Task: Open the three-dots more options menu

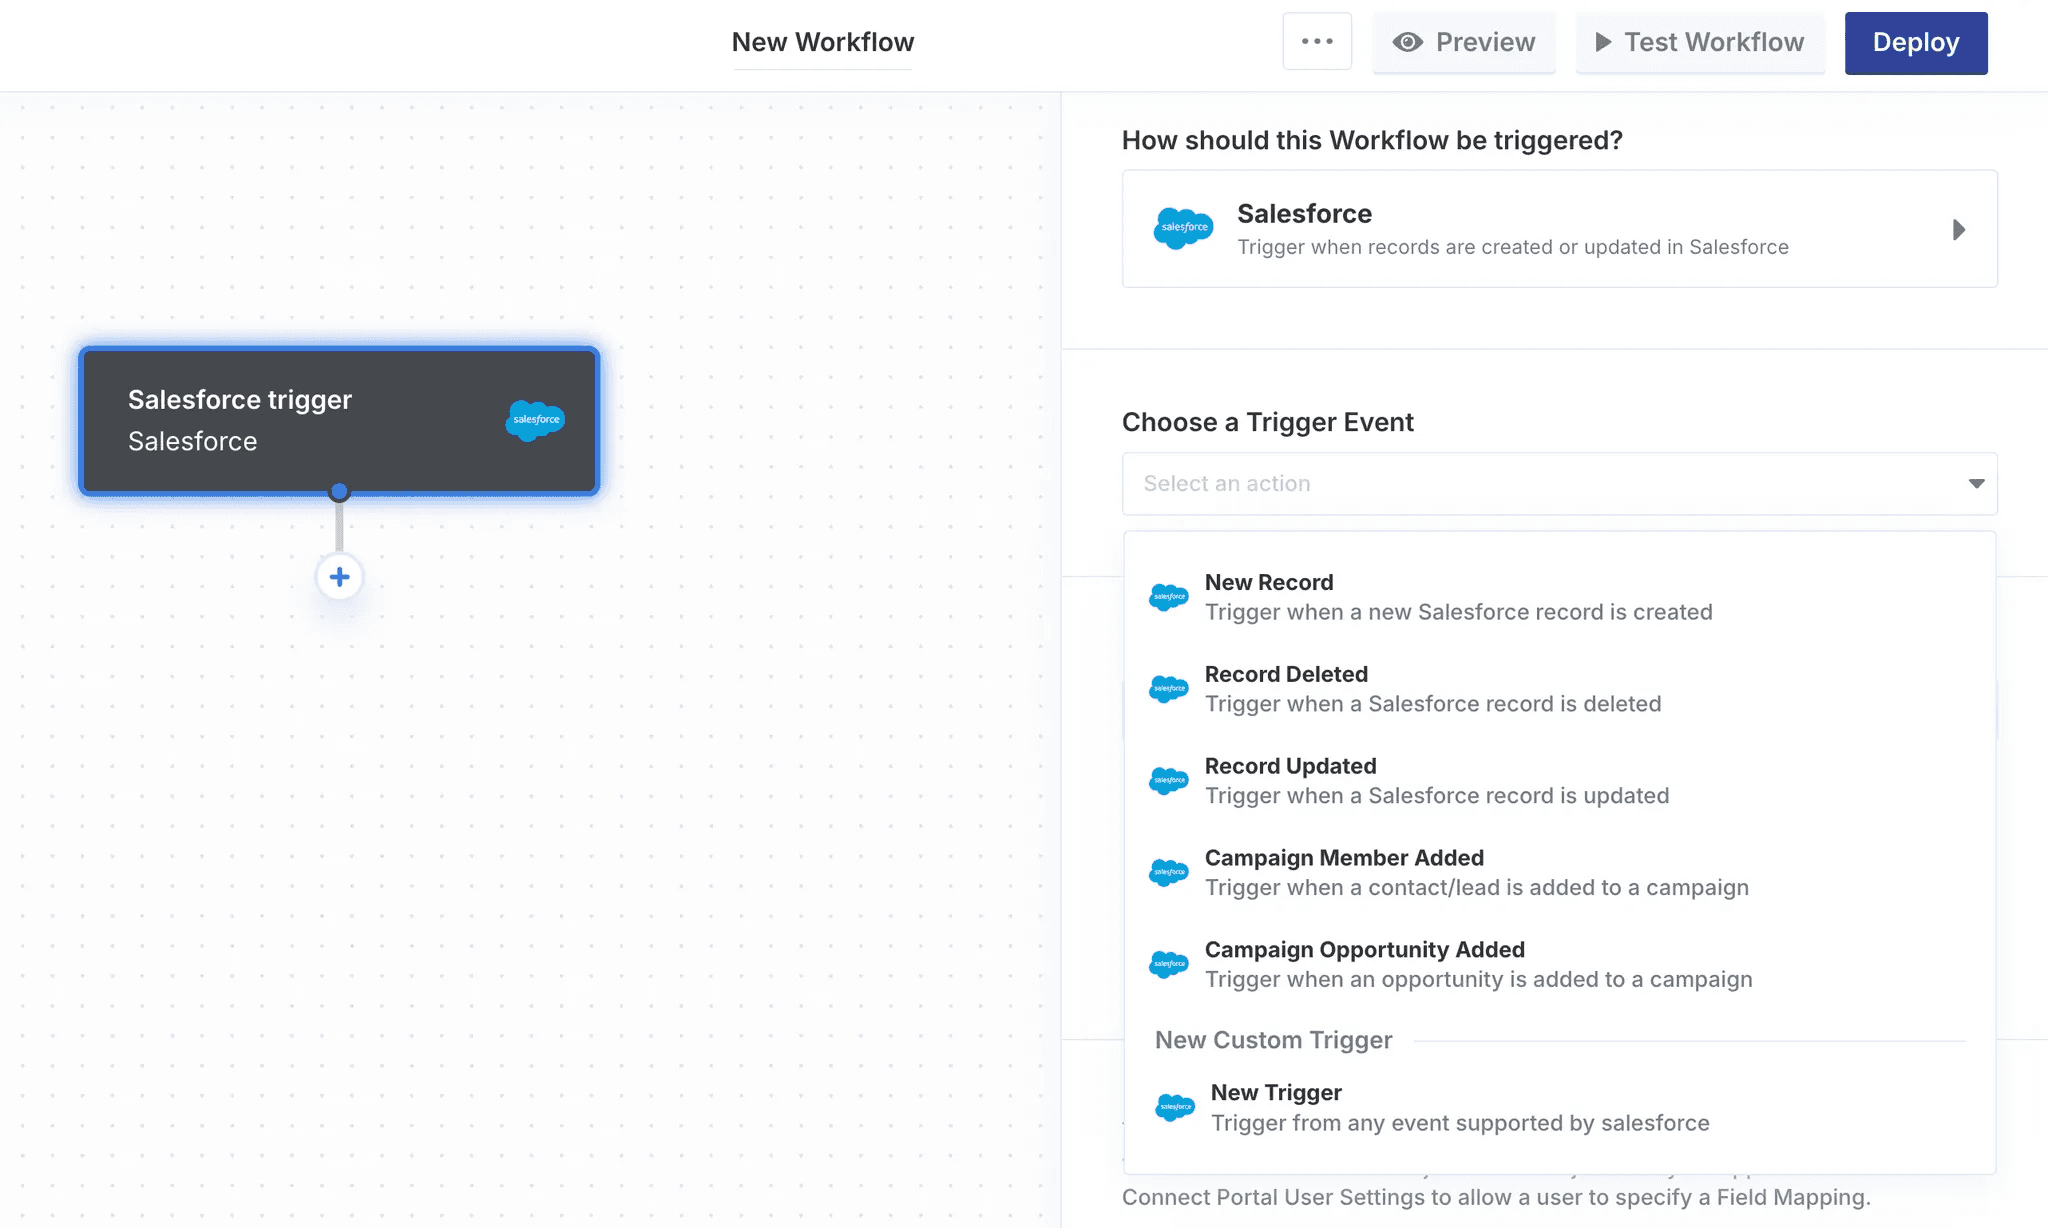Action: tap(1317, 42)
